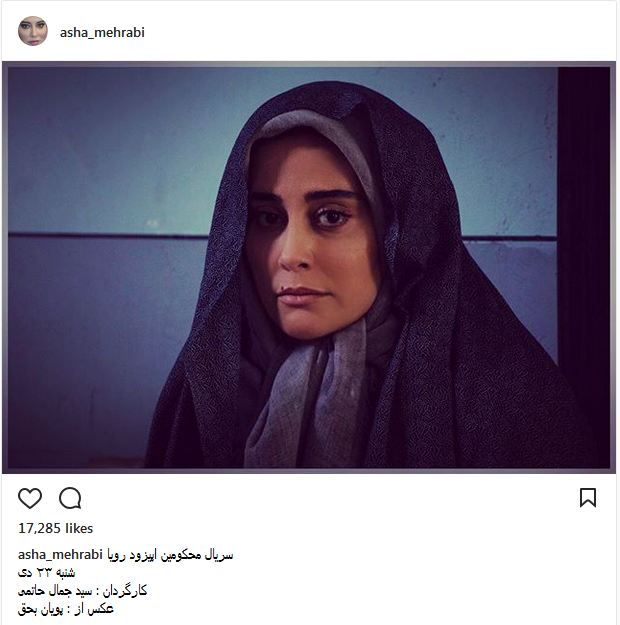Screen dimensions: 620x625
Task: Click the photo credit line عکس از
Action: point(66,609)
